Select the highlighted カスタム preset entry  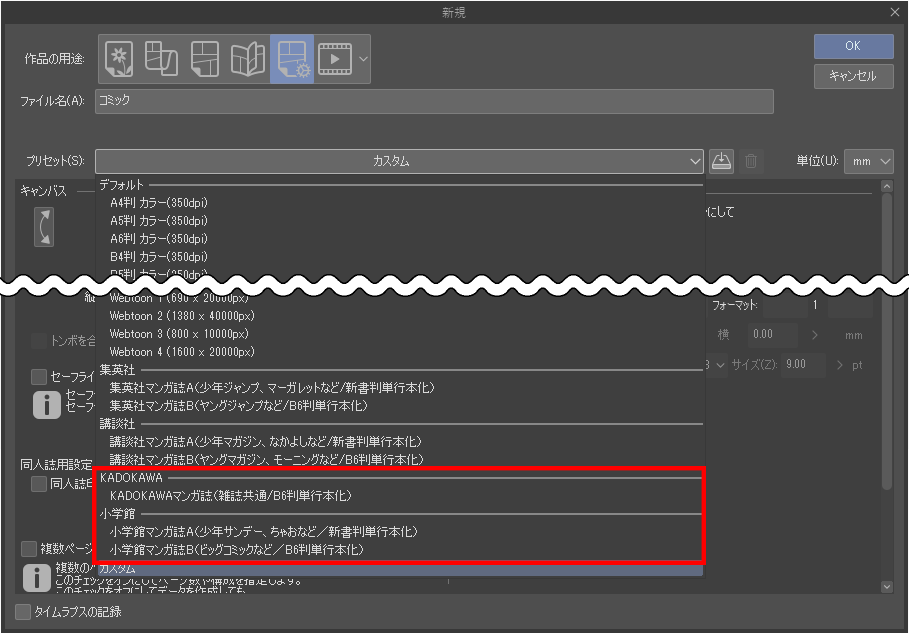(399, 569)
